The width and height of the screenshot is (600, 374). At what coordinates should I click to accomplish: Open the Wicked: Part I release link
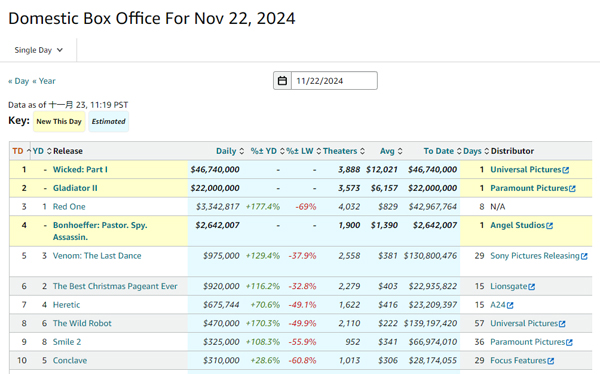tap(80, 170)
